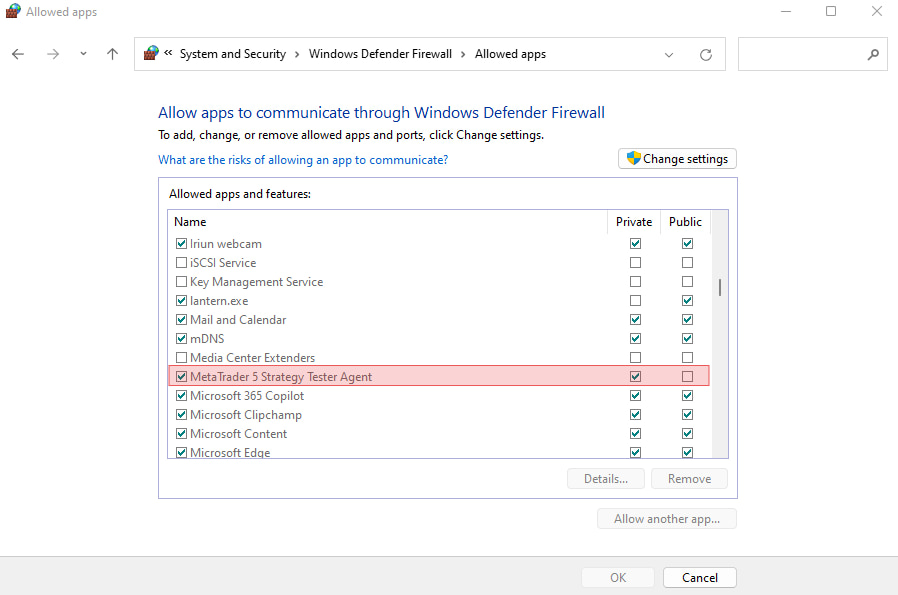This screenshot has height=595, width=898.
Task: Select Microsoft Content row text
Action: pos(238,434)
